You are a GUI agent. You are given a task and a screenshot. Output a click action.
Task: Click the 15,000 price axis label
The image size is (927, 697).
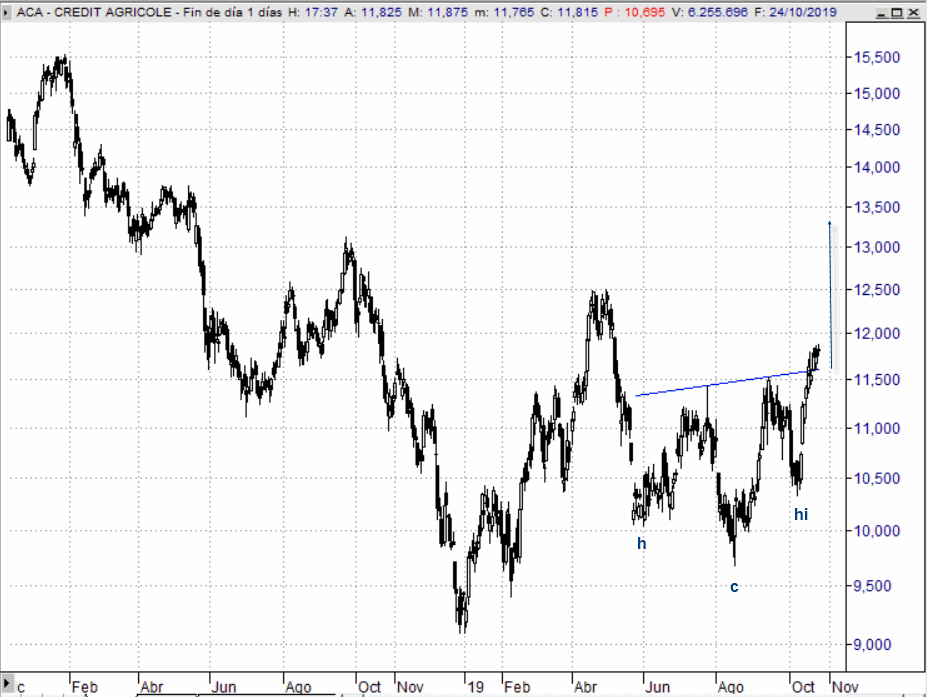(x=877, y=93)
